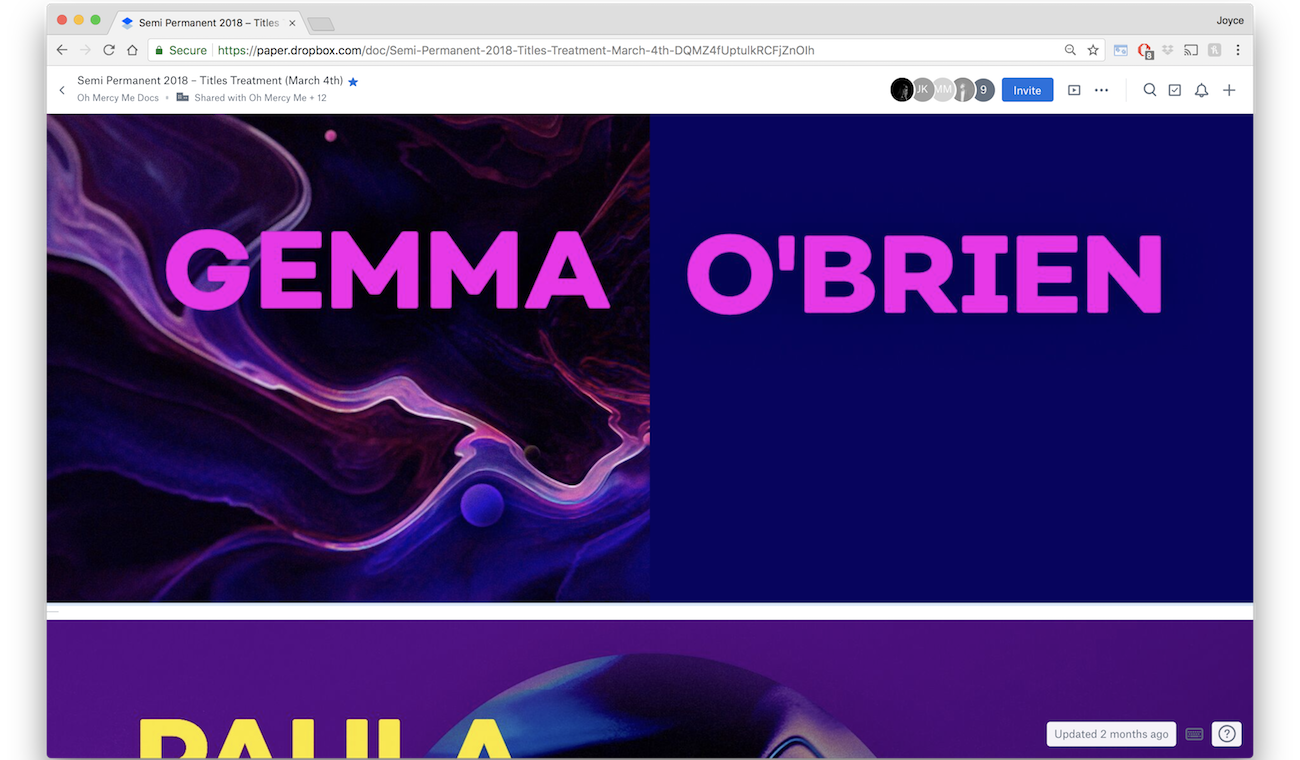Show the 9 additional collaborators badge

[984, 90]
